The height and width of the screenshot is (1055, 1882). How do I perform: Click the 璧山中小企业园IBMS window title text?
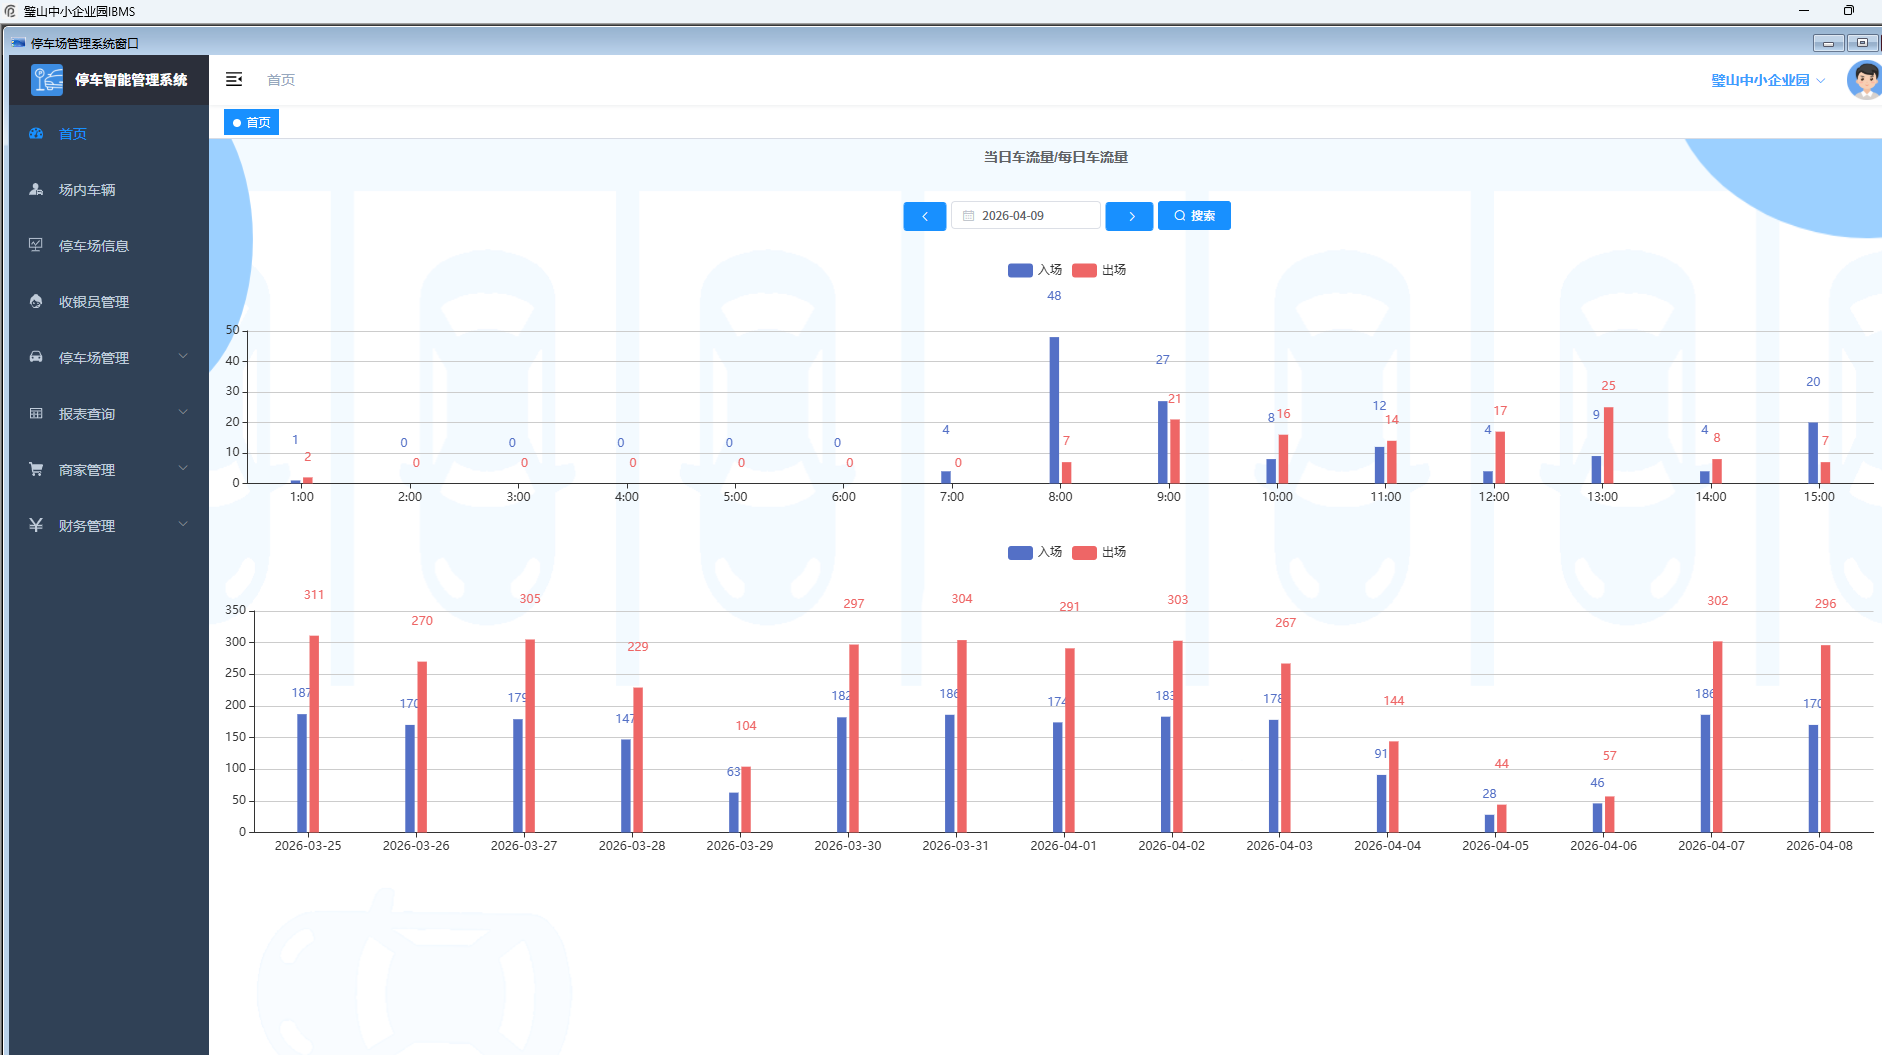[79, 12]
